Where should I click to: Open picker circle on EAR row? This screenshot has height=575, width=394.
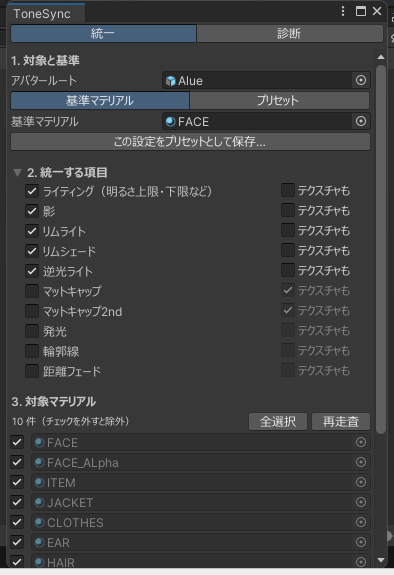tap(361, 542)
